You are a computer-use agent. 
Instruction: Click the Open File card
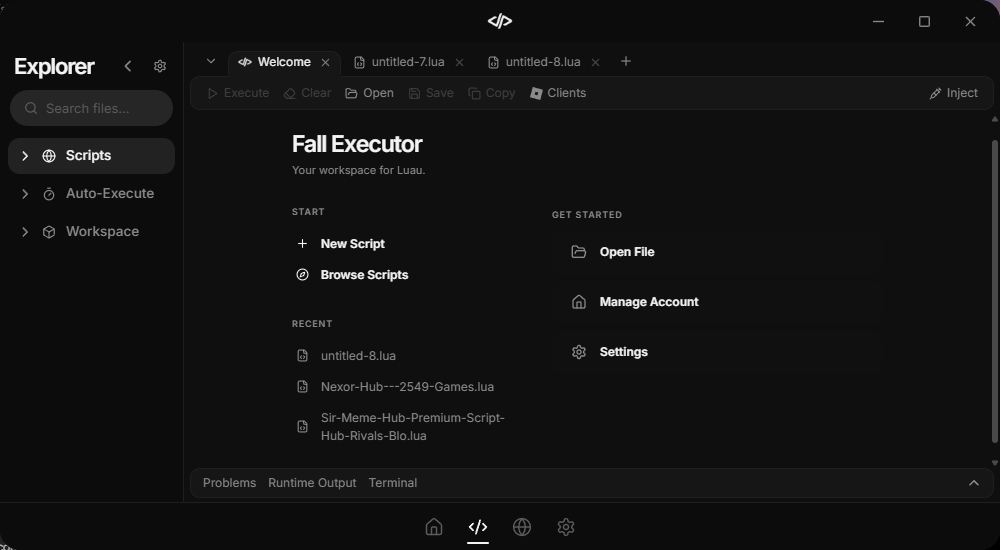(x=718, y=252)
